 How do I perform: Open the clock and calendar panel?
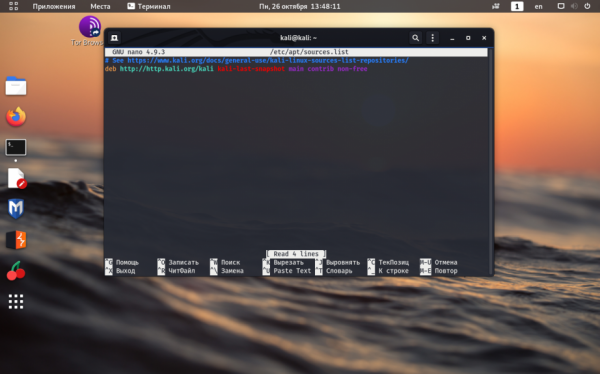300,6
